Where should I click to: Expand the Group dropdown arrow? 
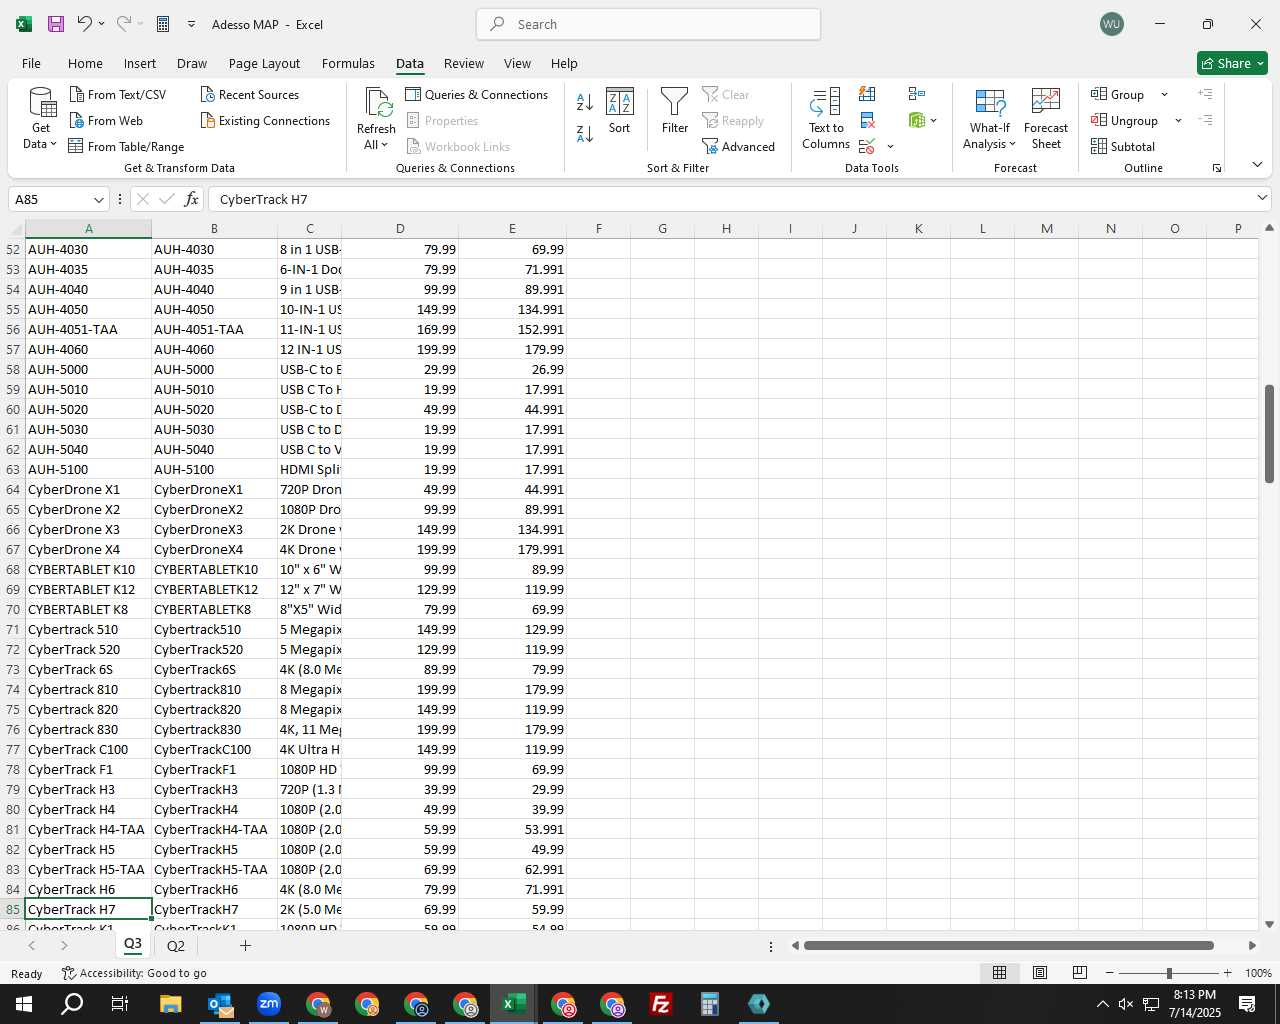pyautogui.click(x=1164, y=94)
